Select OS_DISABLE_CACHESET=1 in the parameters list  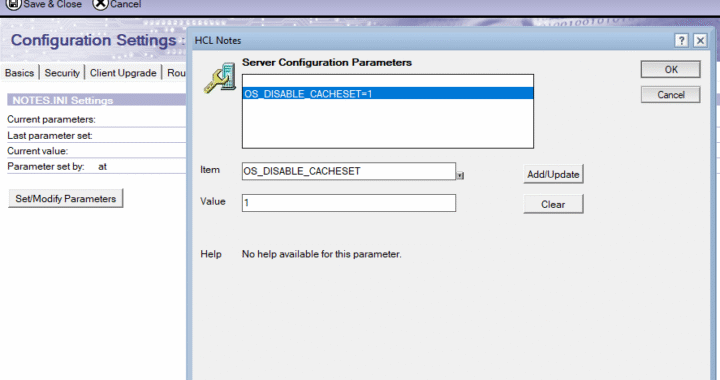tap(388, 94)
